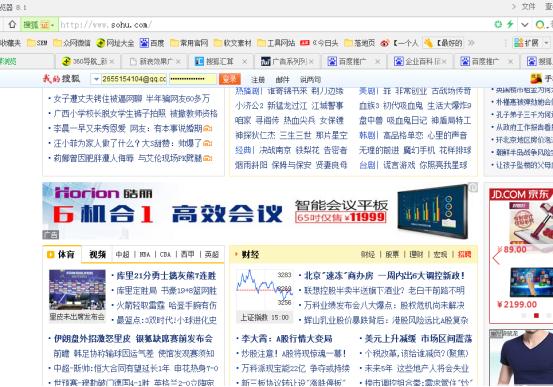Click the masked password field

[x=192, y=79]
